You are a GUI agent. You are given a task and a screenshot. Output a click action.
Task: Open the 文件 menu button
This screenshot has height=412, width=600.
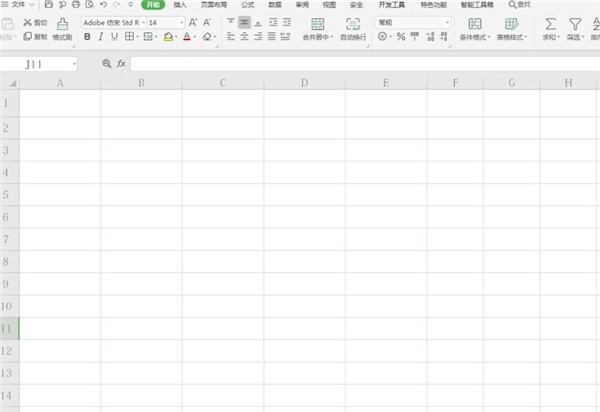coord(18,5)
